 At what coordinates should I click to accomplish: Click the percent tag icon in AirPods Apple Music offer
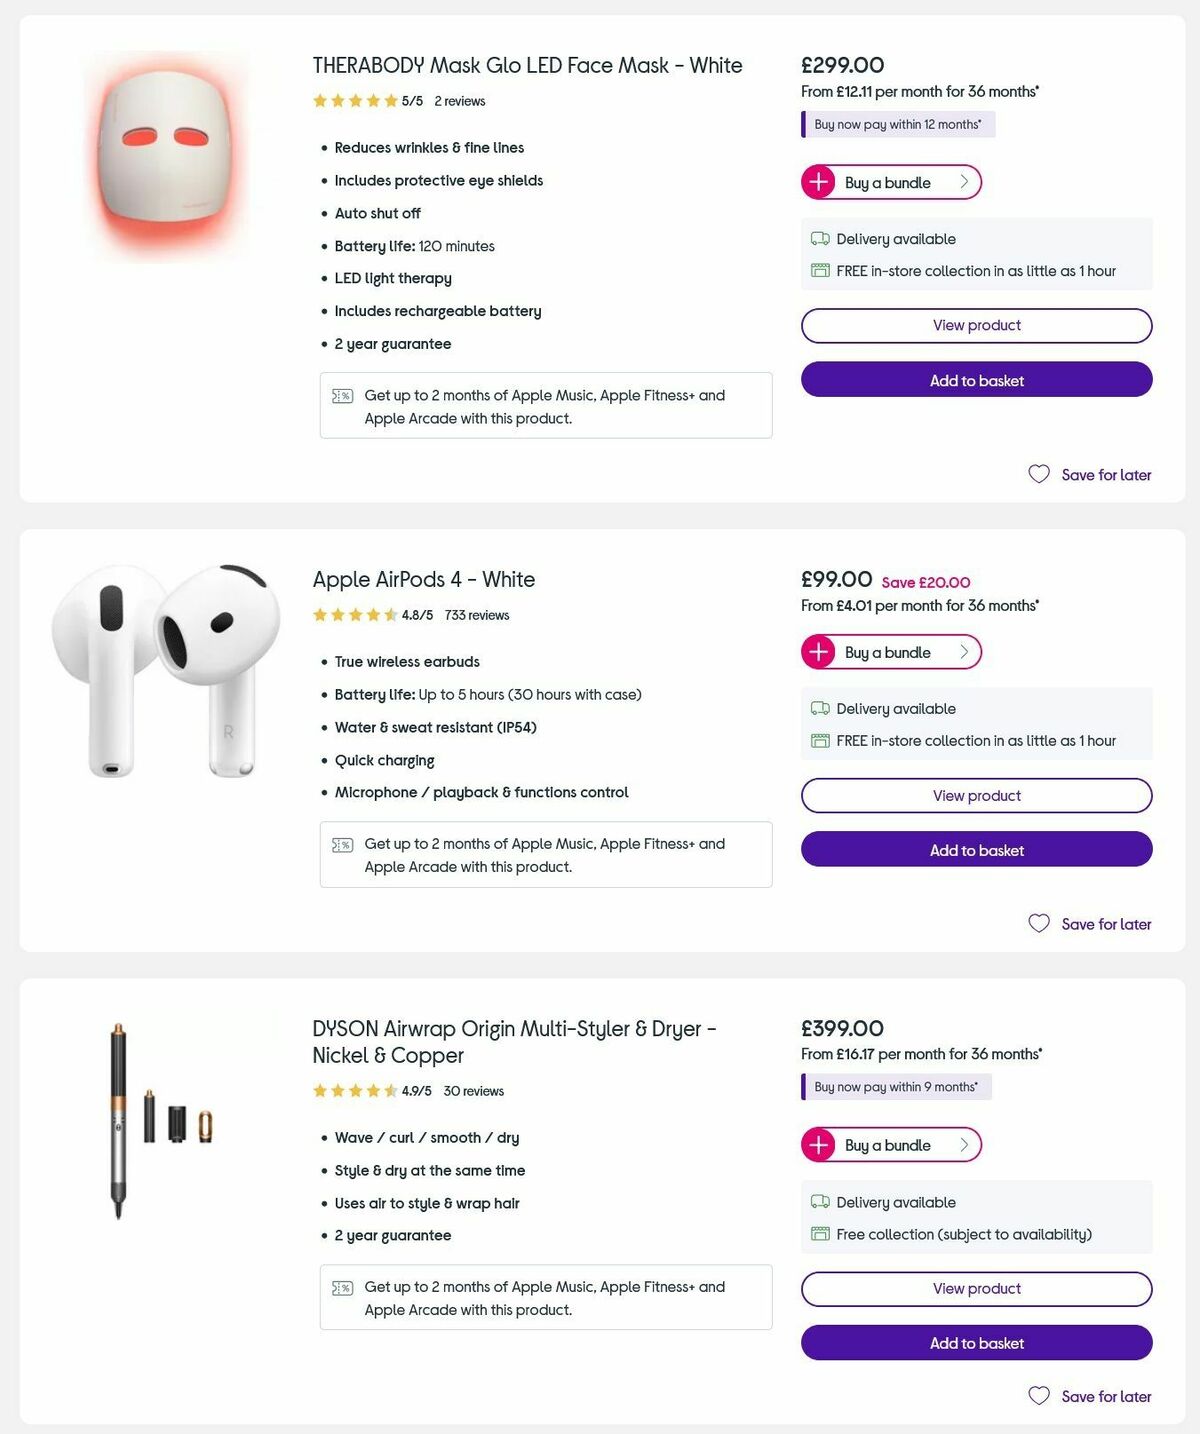point(342,844)
